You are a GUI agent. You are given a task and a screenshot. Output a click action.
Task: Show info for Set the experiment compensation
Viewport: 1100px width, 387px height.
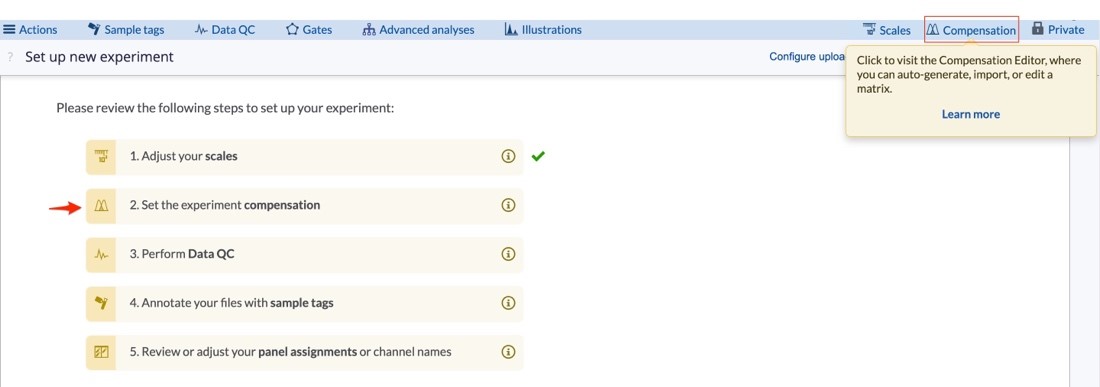[509, 205]
